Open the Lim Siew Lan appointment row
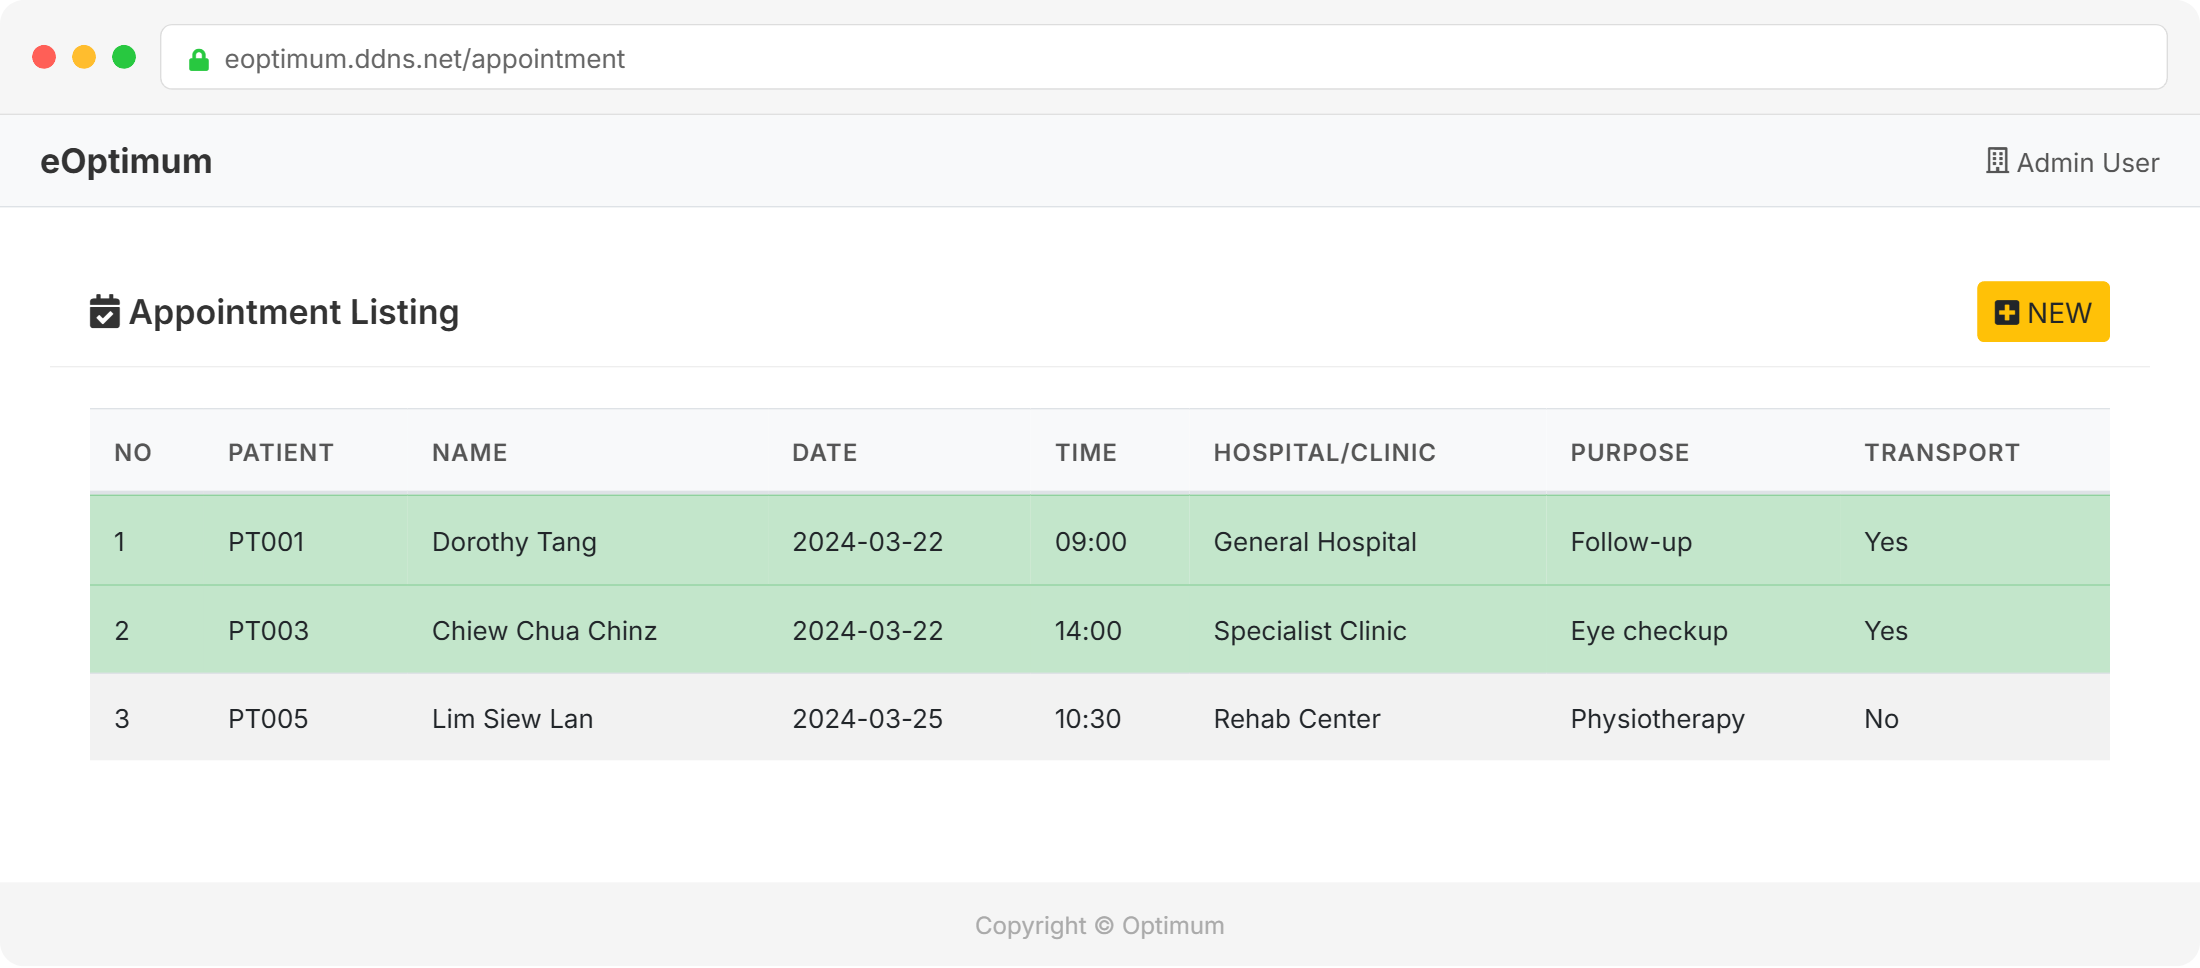This screenshot has height=968, width=2200. (x=512, y=719)
